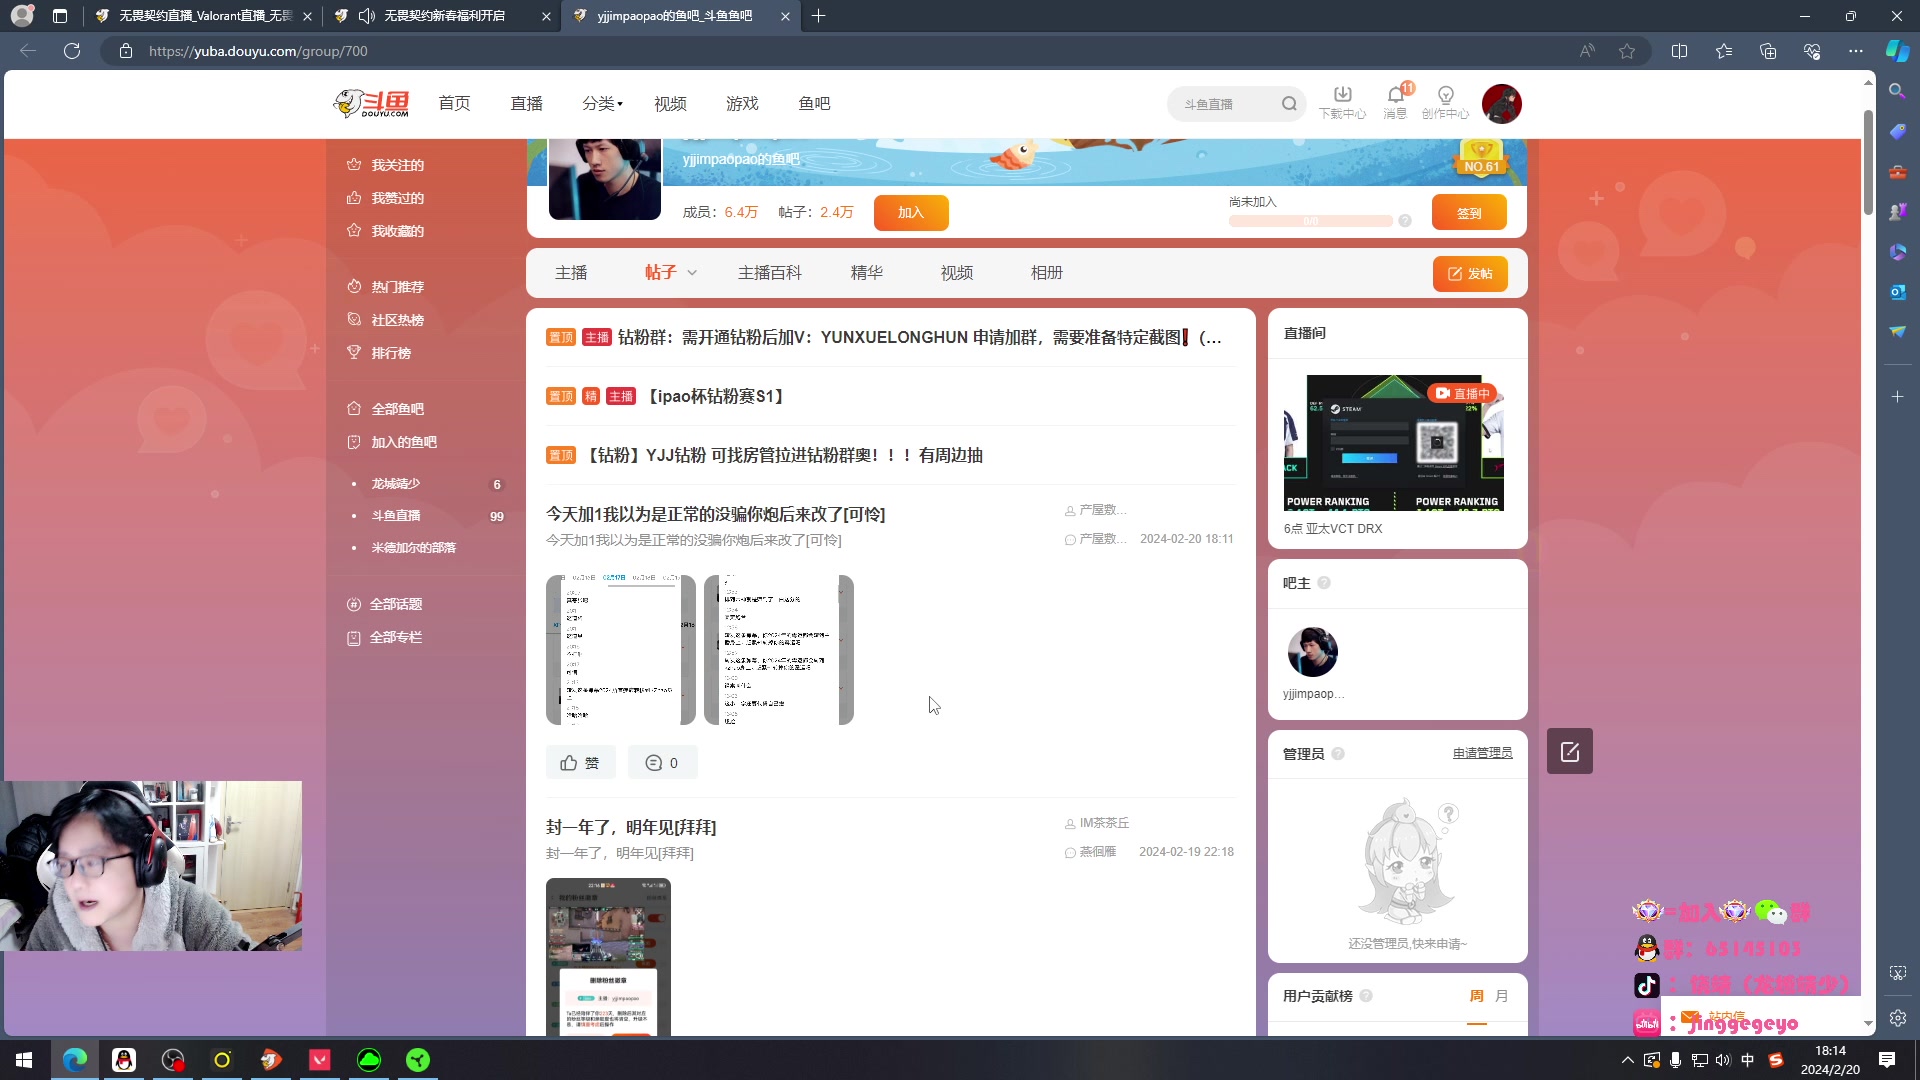Open comments of the first post
This screenshot has height=1080, width=1920.
tap(662, 763)
